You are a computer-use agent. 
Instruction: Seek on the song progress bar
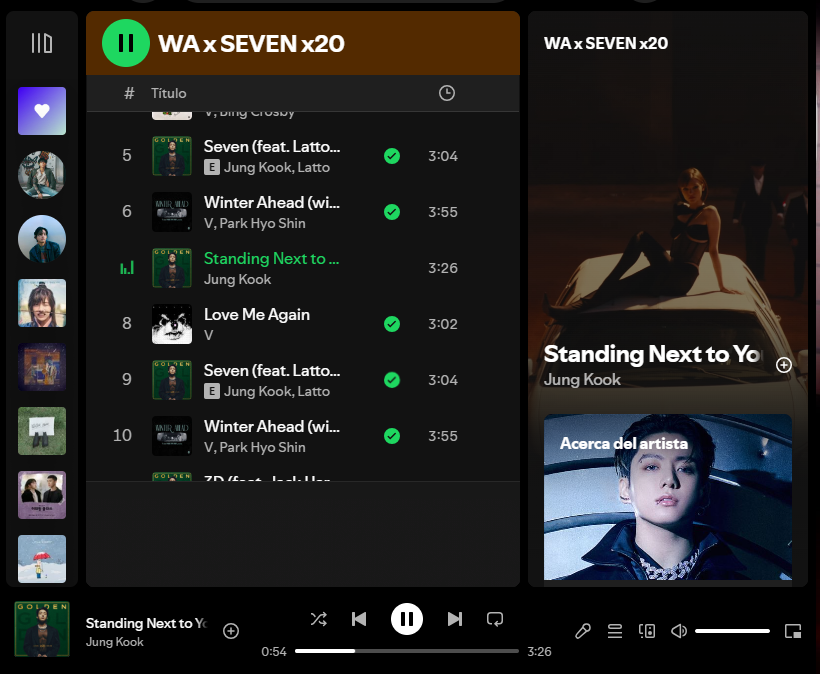tap(407, 651)
